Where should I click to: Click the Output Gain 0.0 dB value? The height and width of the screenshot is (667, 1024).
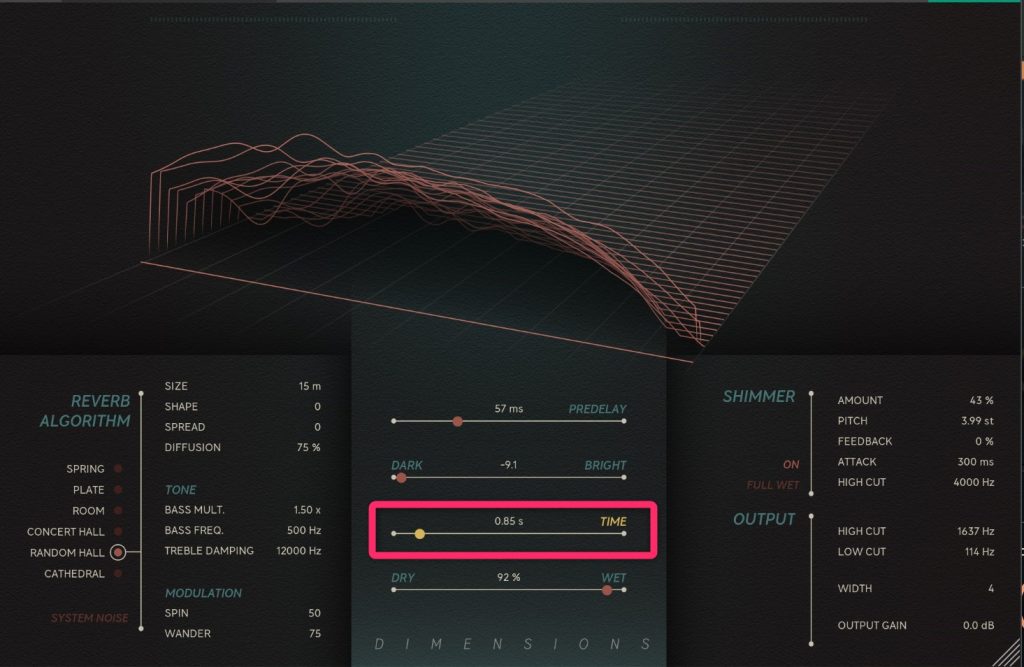(x=976, y=626)
